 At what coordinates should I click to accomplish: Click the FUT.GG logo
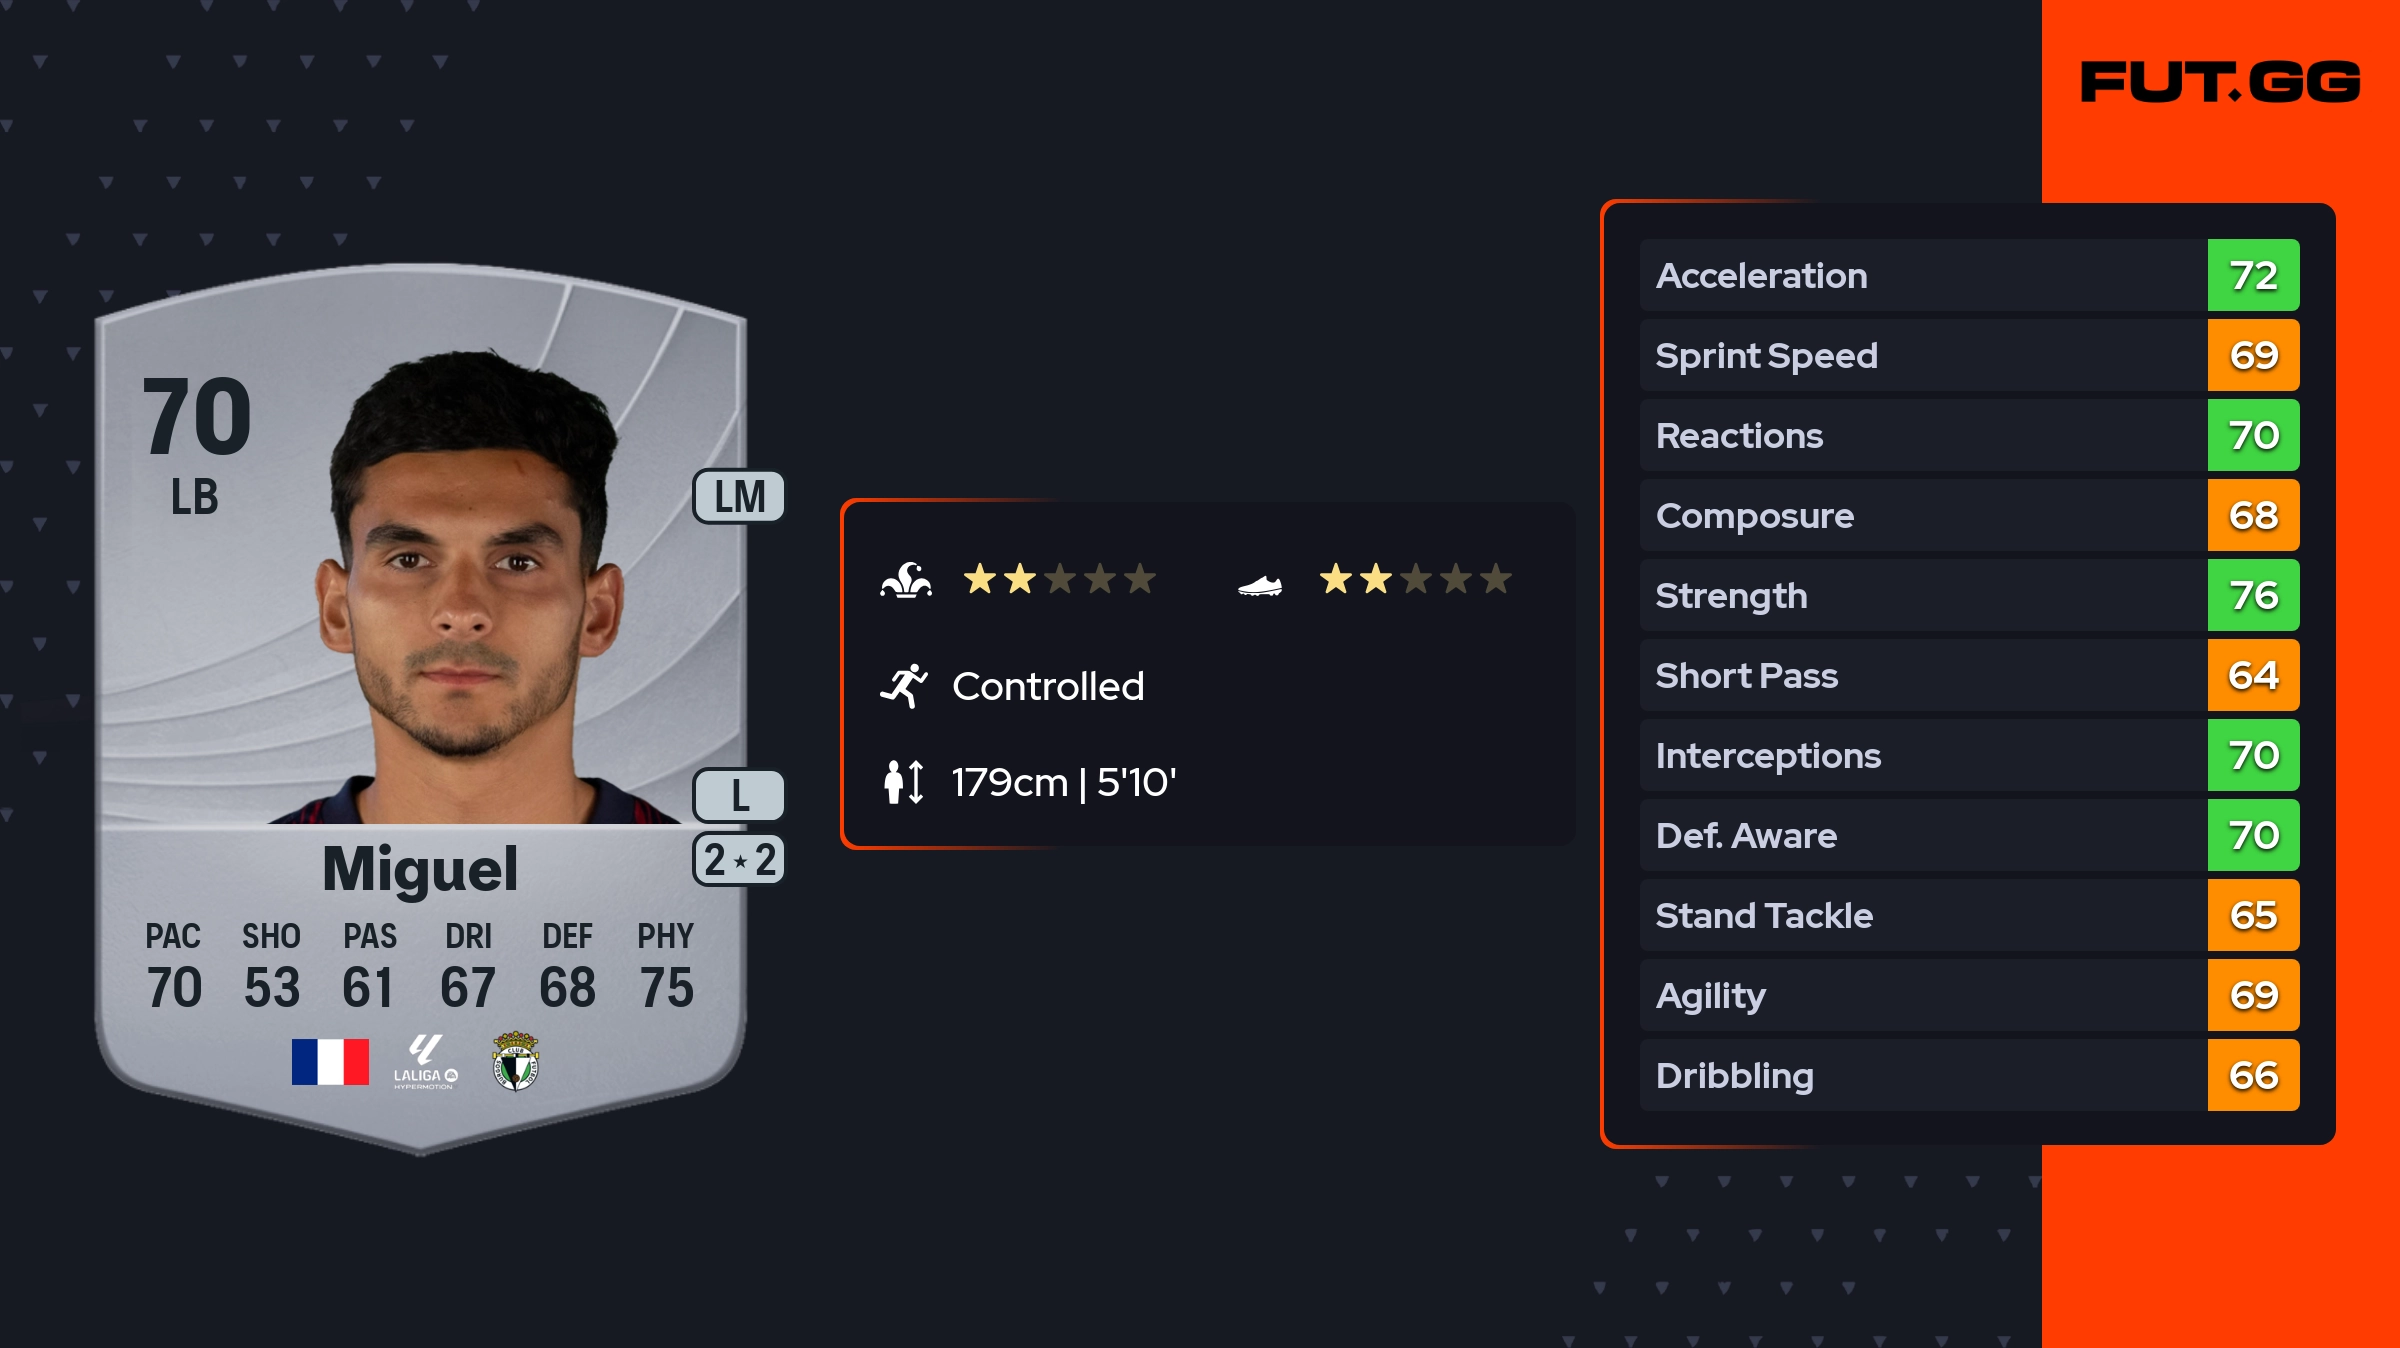pyautogui.click(x=2221, y=82)
